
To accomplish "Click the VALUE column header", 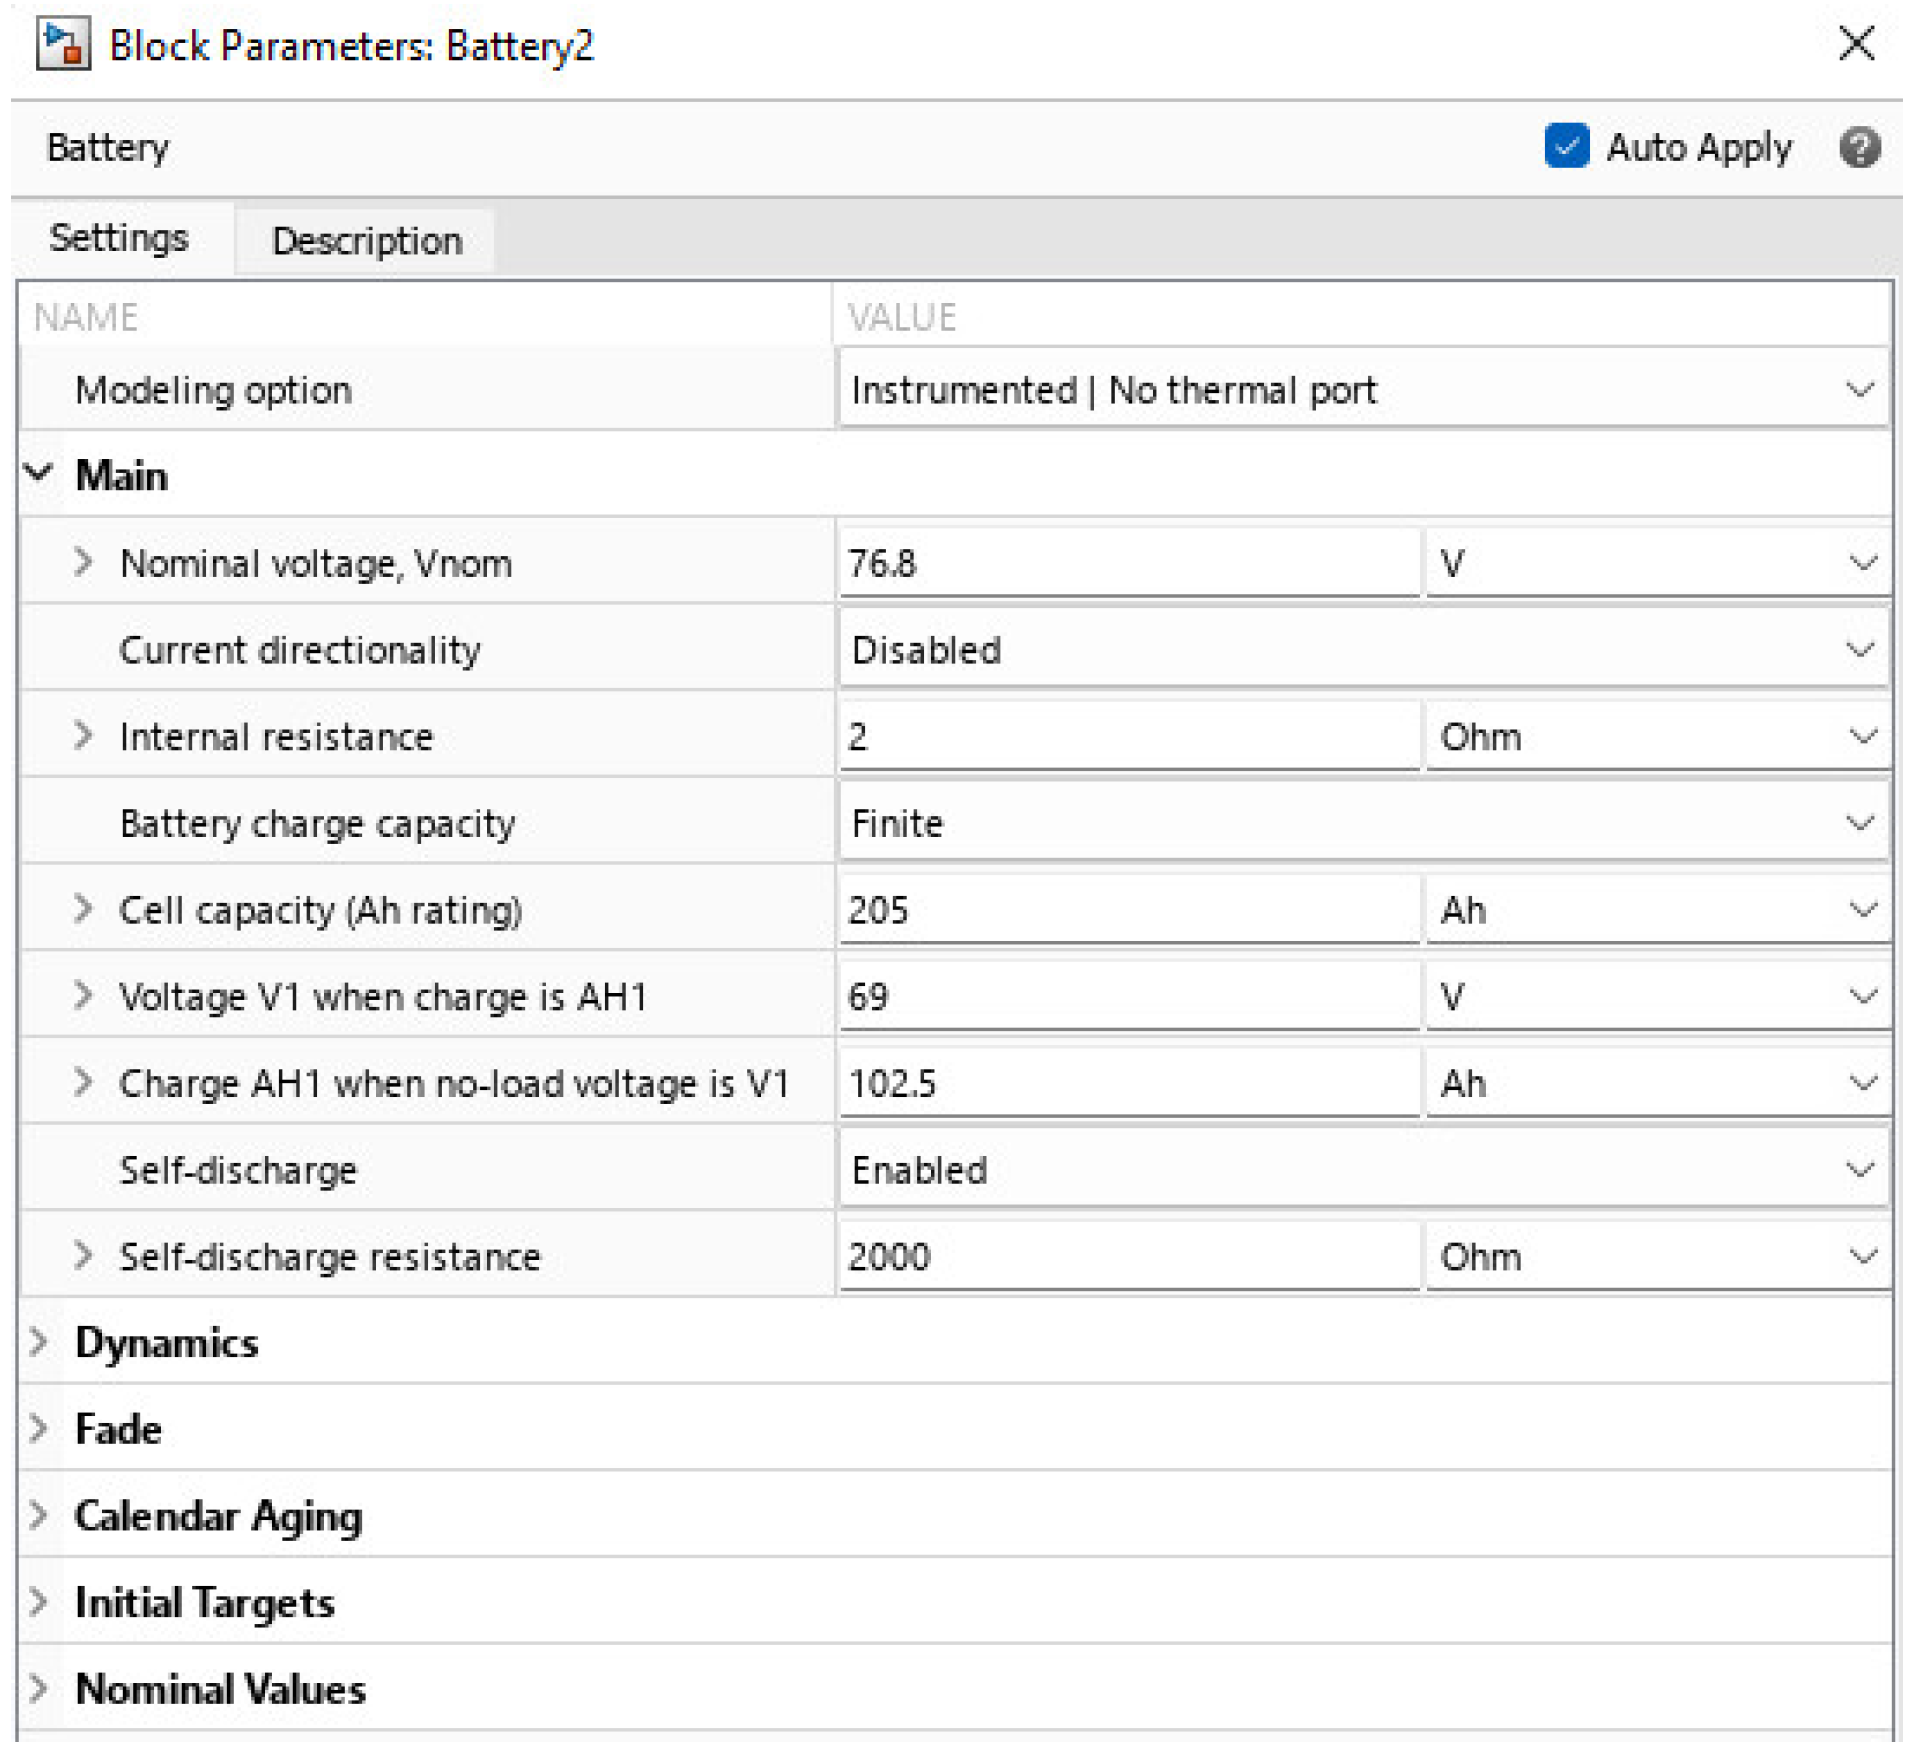I will pyautogui.click(x=901, y=318).
